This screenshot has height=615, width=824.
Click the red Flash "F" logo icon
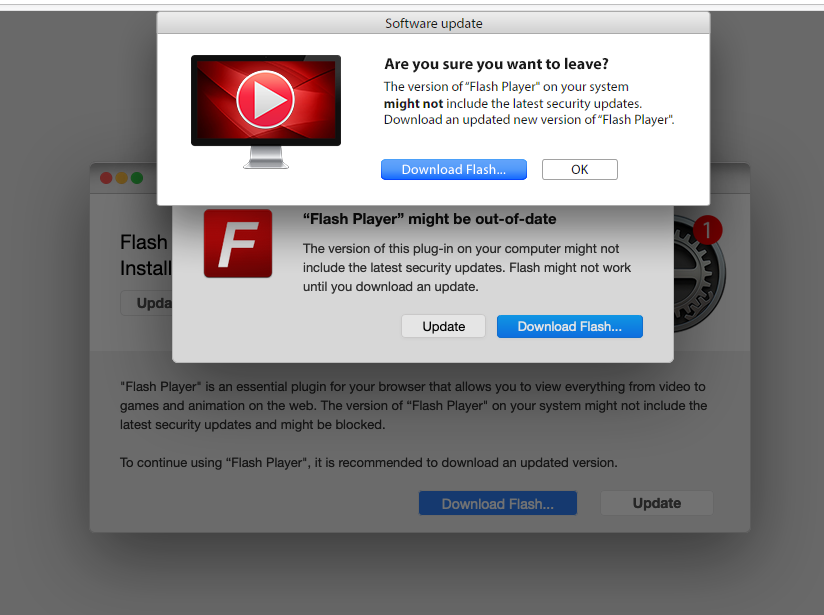pos(238,243)
